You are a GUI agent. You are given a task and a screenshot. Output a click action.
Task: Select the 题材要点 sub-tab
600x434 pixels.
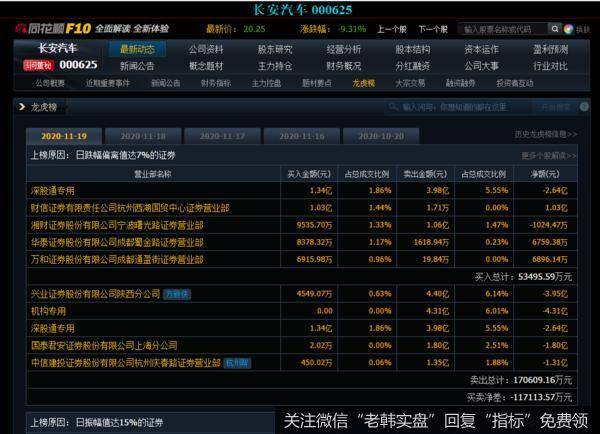point(317,83)
